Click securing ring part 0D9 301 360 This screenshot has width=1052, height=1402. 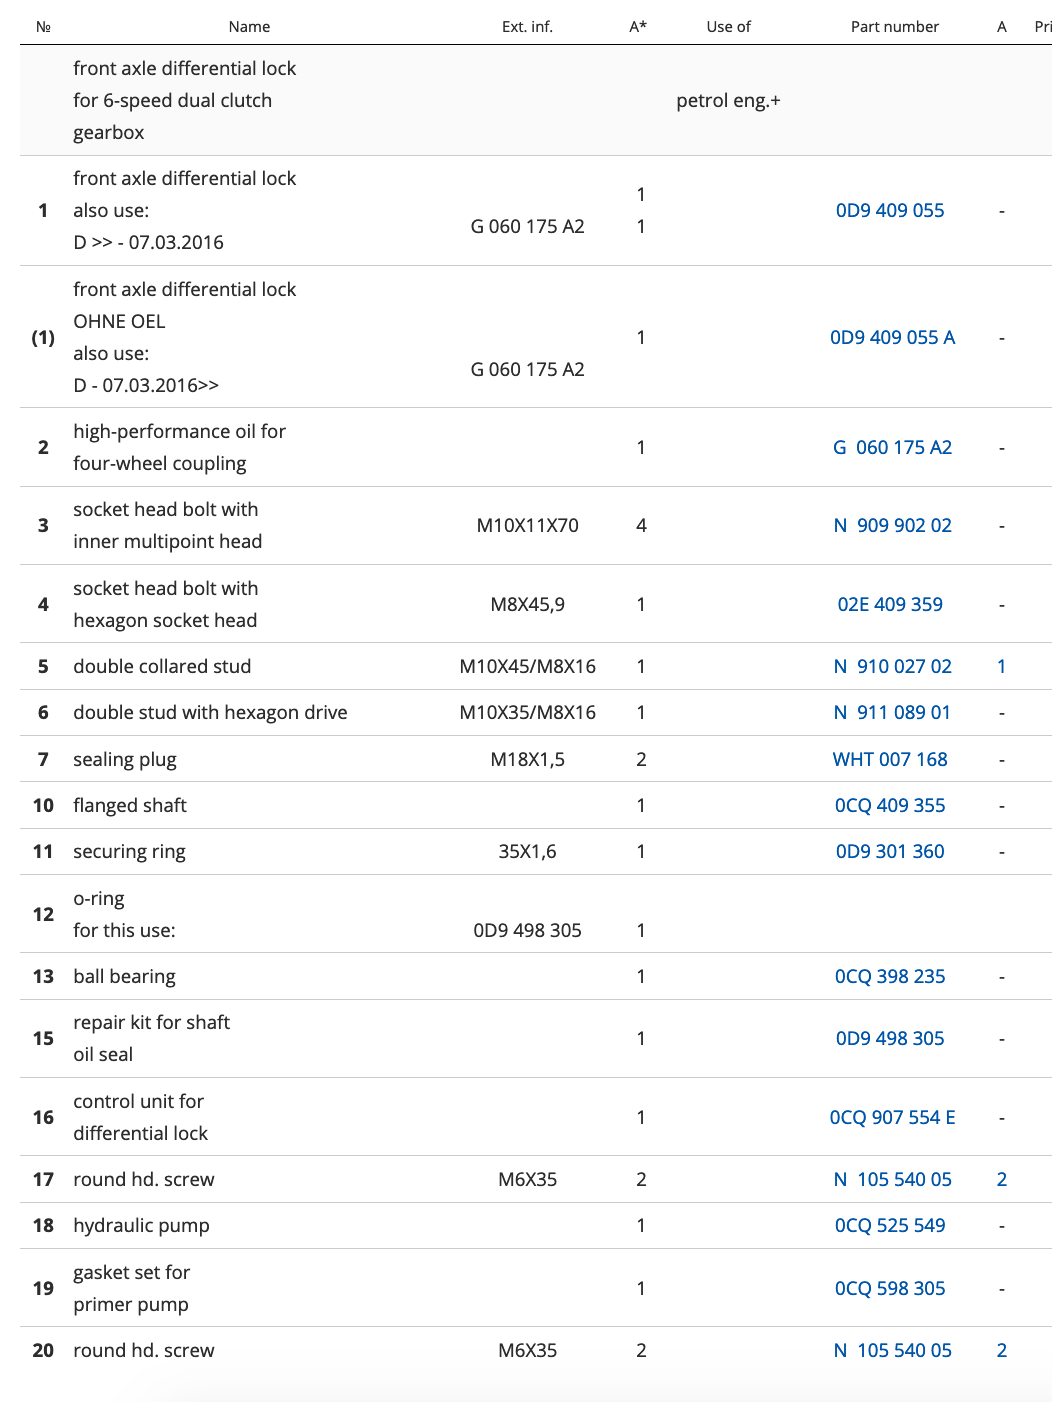pos(890,852)
